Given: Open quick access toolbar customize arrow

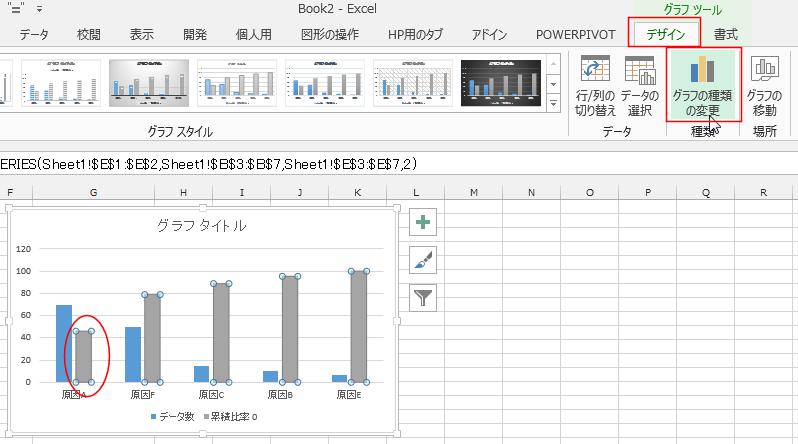Looking at the screenshot, I should coord(39,10).
